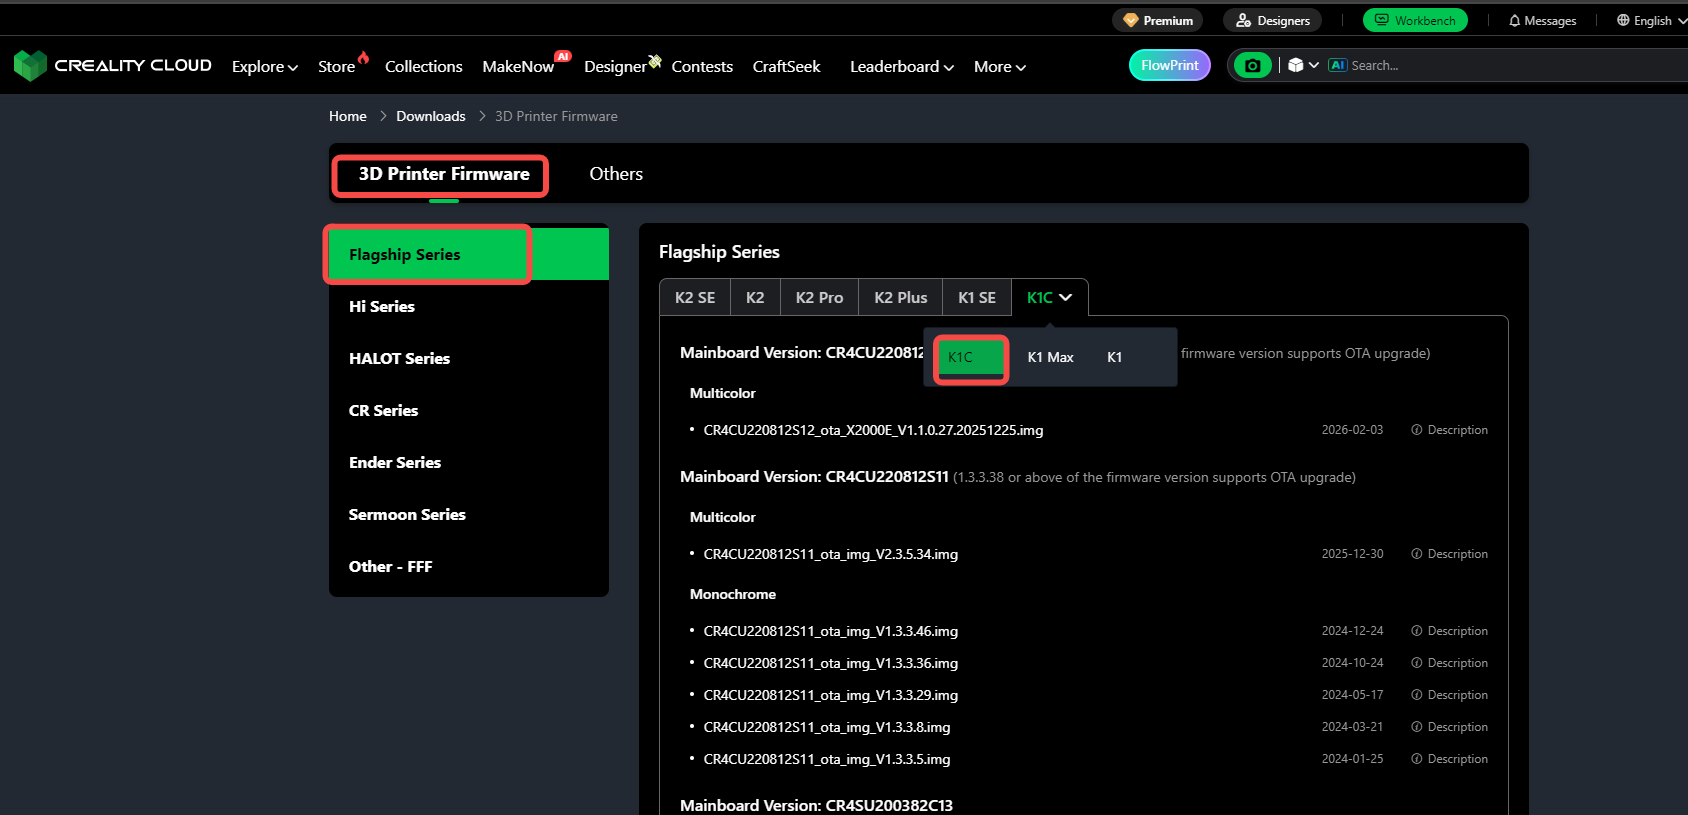
Task: Expand the Explore menu
Action: click(264, 67)
